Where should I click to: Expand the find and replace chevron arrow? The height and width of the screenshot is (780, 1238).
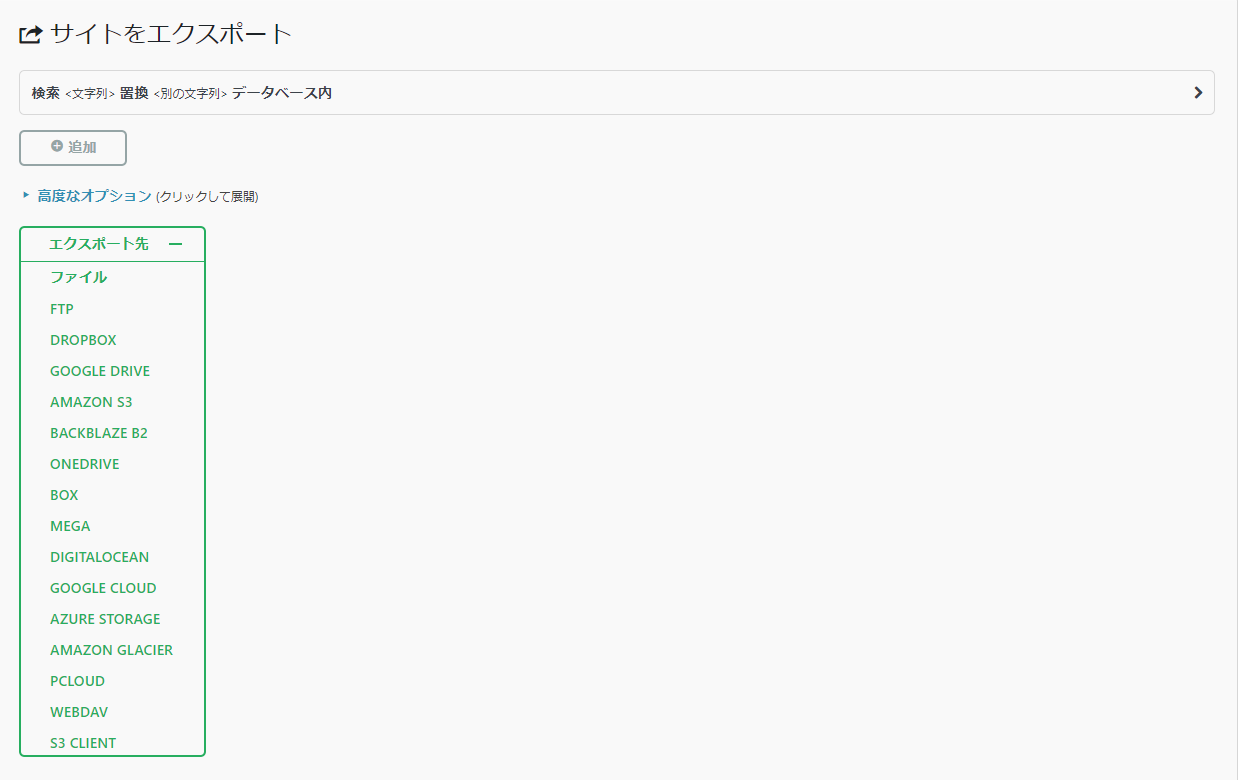(1198, 93)
